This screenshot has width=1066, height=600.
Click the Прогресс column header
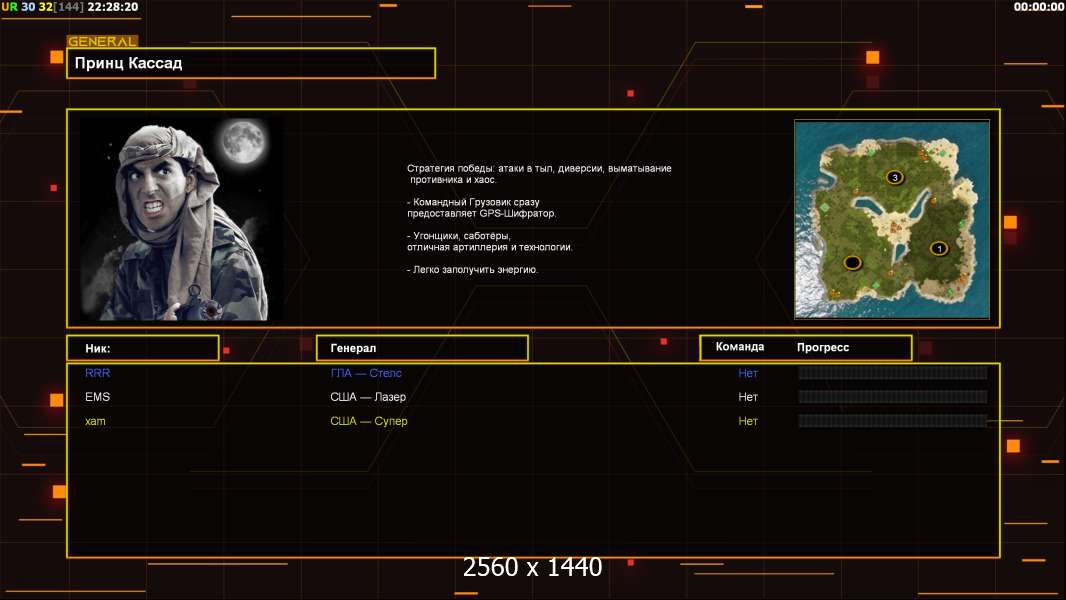(823, 347)
